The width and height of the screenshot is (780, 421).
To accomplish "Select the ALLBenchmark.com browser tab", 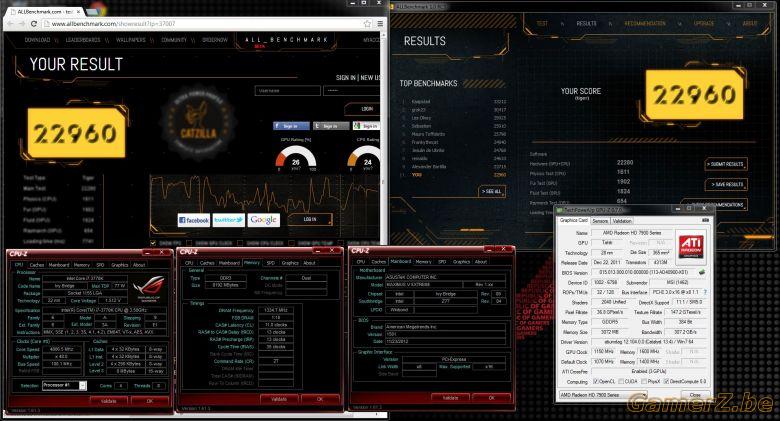I will point(45,11).
